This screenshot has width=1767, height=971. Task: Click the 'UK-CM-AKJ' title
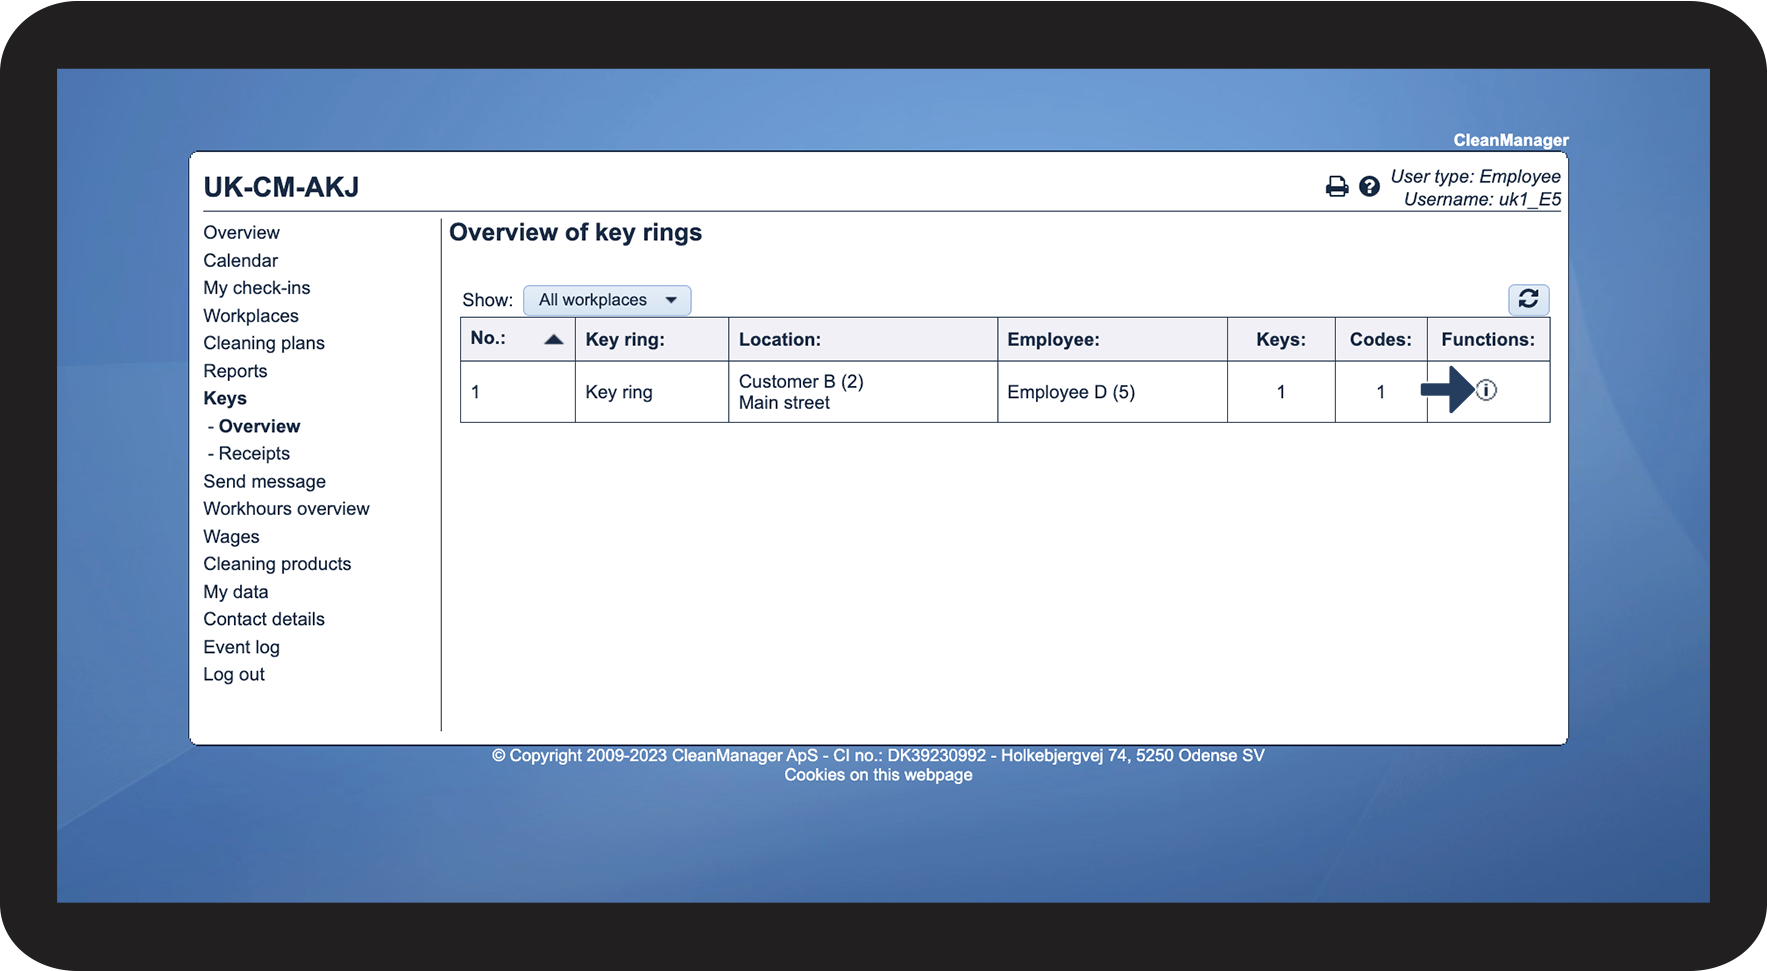click(281, 187)
